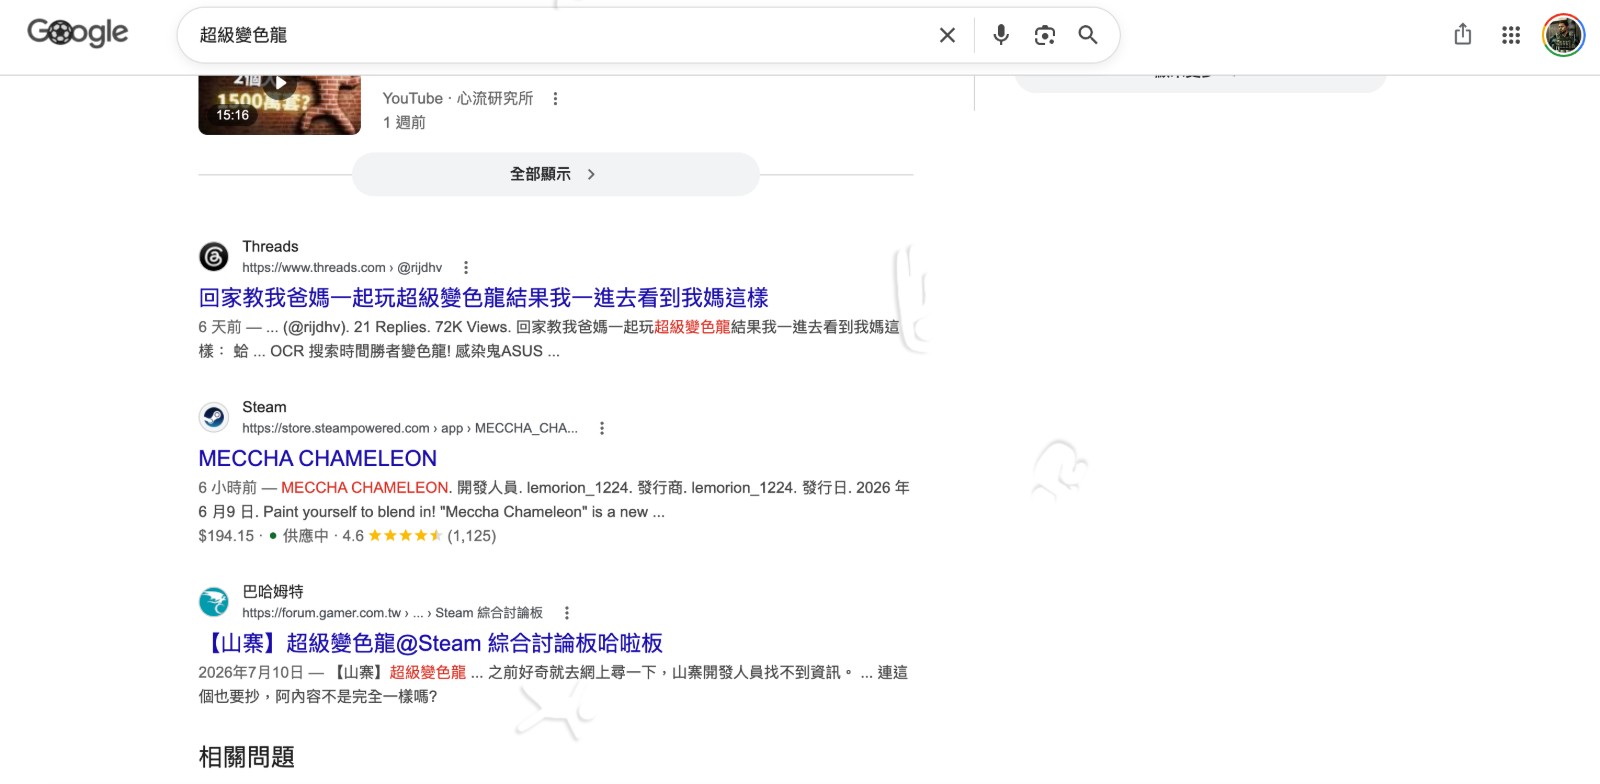
Task: Open more options for Threads result
Action: tap(466, 267)
